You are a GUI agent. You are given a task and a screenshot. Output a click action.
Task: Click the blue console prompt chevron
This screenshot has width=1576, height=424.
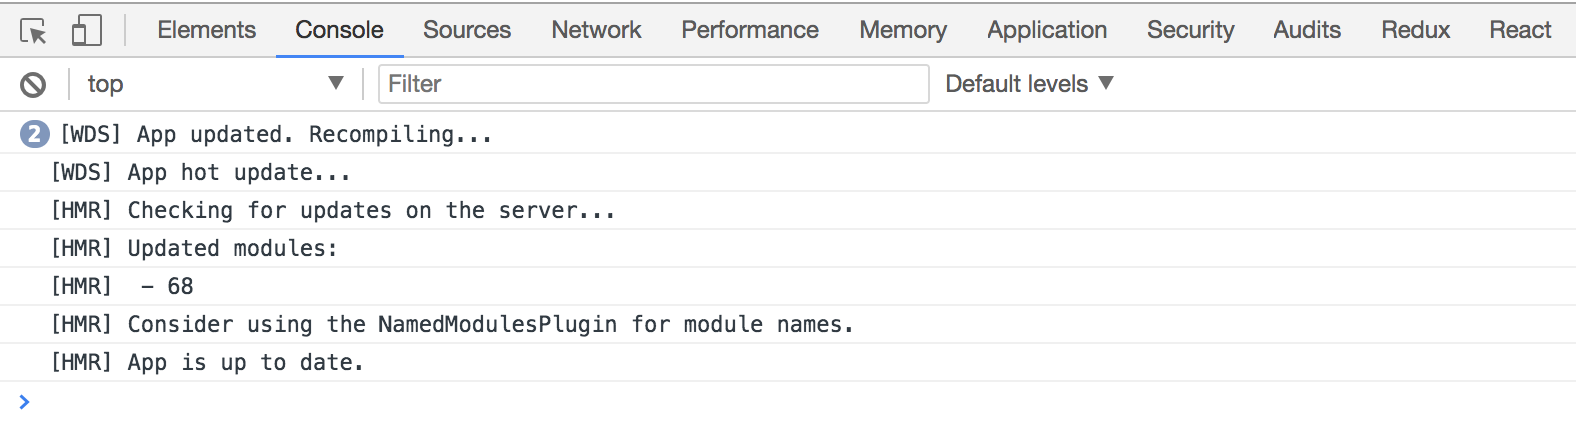25,402
